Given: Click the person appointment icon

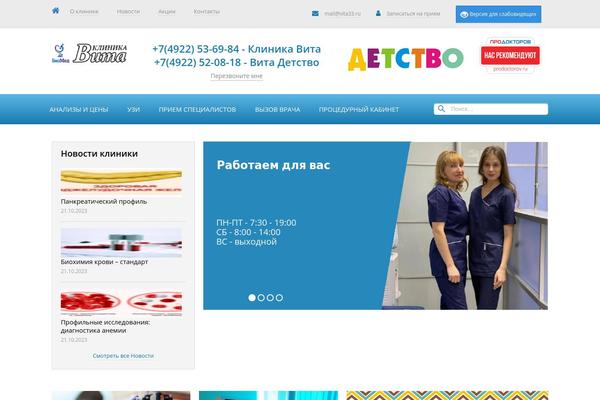Looking at the screenshot, I should (378, 13).
